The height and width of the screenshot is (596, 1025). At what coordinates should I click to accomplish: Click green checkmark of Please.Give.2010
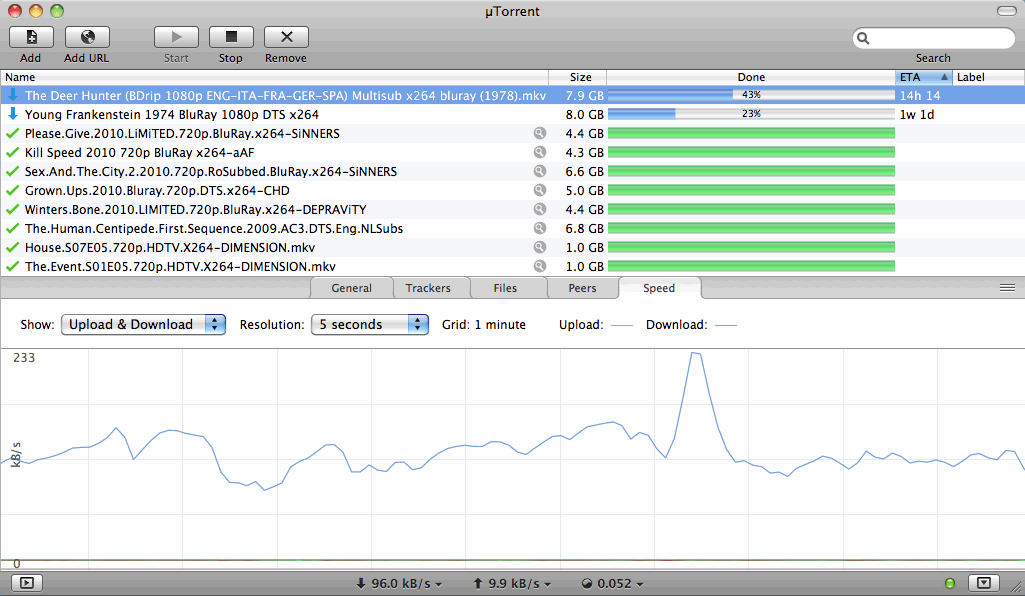12,133
